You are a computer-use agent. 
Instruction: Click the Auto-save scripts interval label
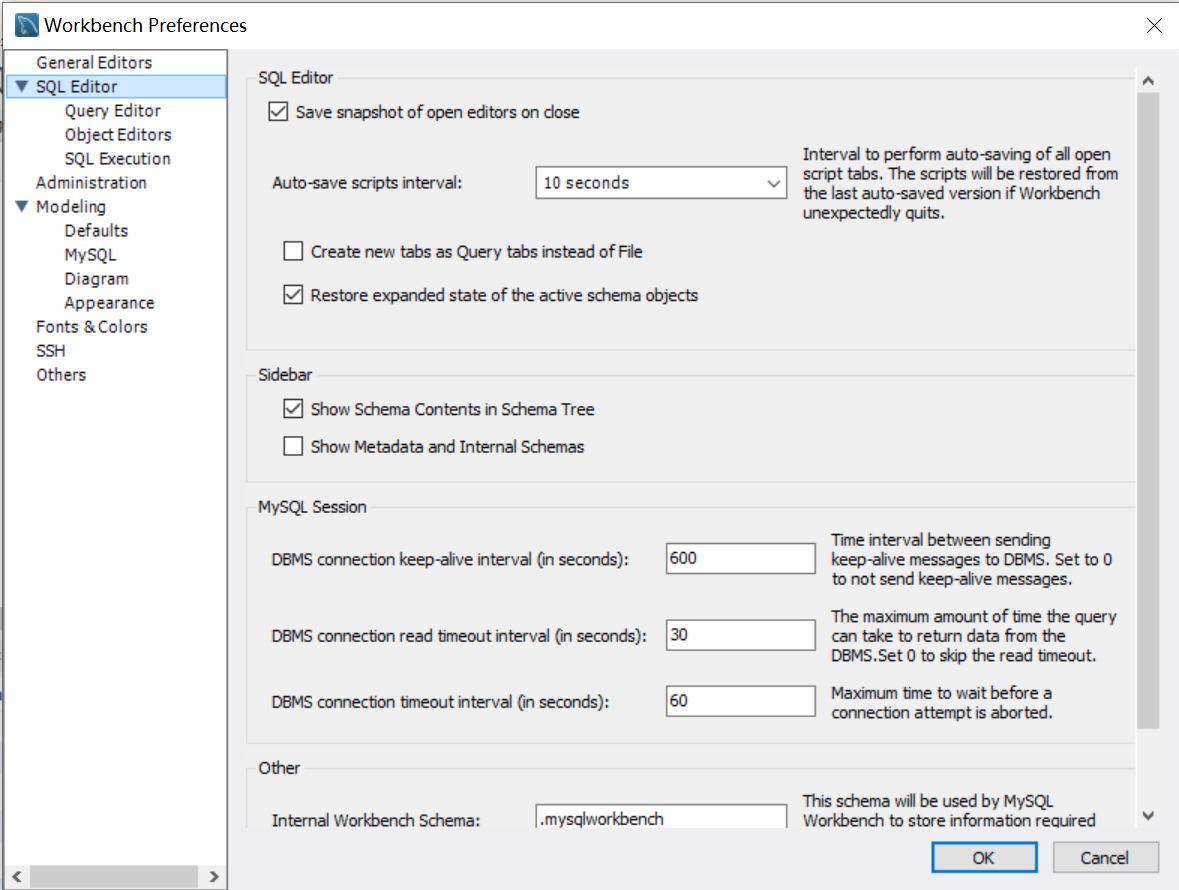pos(367,183)
